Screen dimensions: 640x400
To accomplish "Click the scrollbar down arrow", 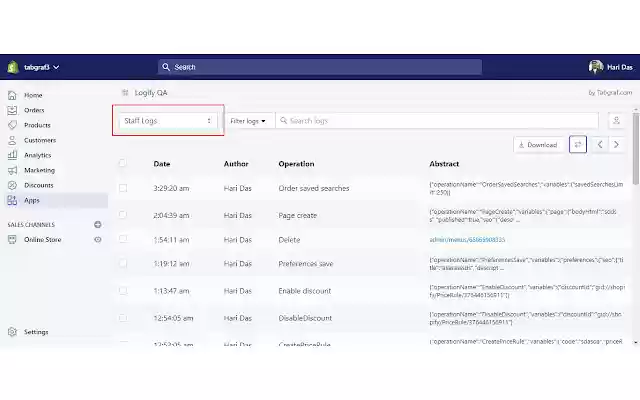I will coord(636,342).
